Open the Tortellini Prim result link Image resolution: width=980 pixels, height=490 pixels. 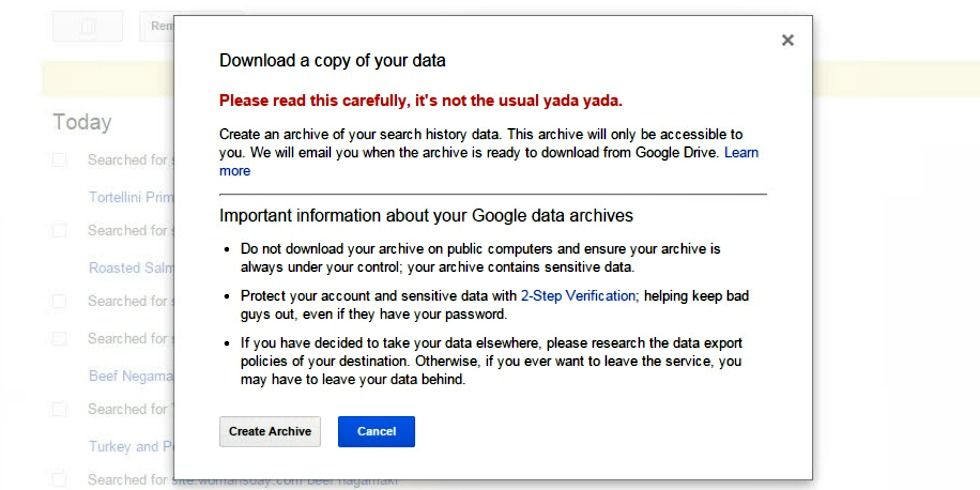131,198
